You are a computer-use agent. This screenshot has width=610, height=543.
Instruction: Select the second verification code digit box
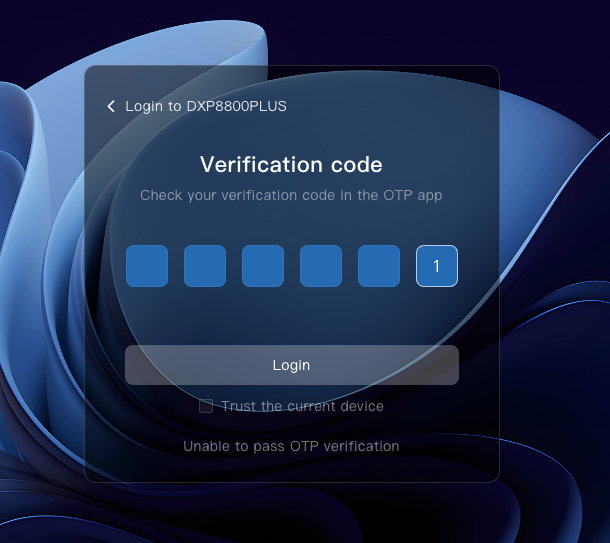pos(205,266)
